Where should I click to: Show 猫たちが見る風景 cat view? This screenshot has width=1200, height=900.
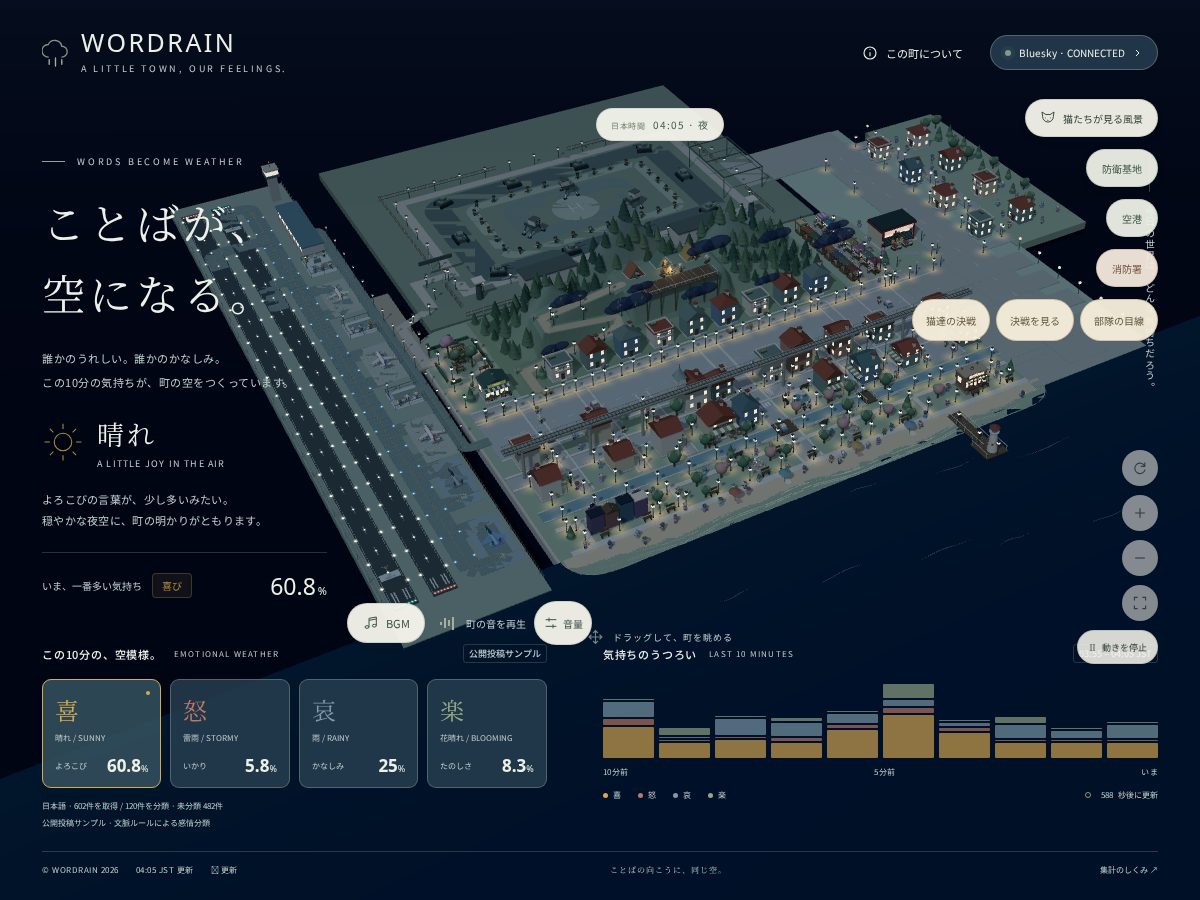pyautogui.click(x=1091, y=118)
